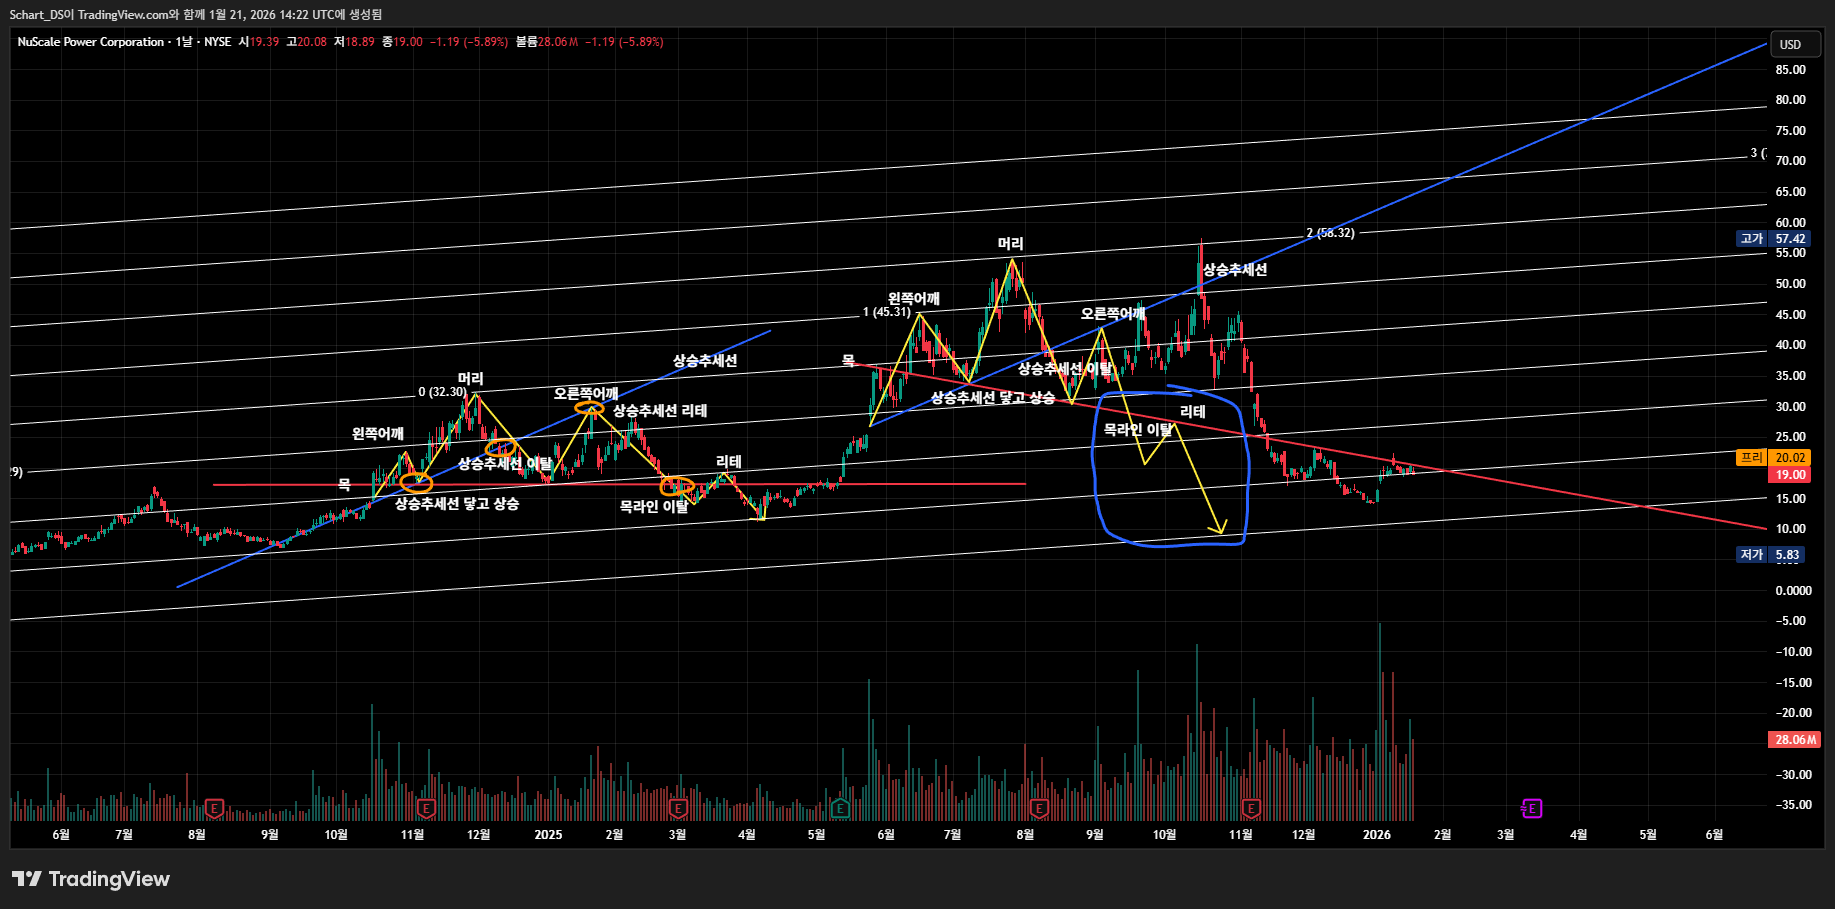Screen dimensions: 1835x909
Task: Click the '왼쪽어깨' label beside '1 (45.31)'
Action: tap(914, 299)
